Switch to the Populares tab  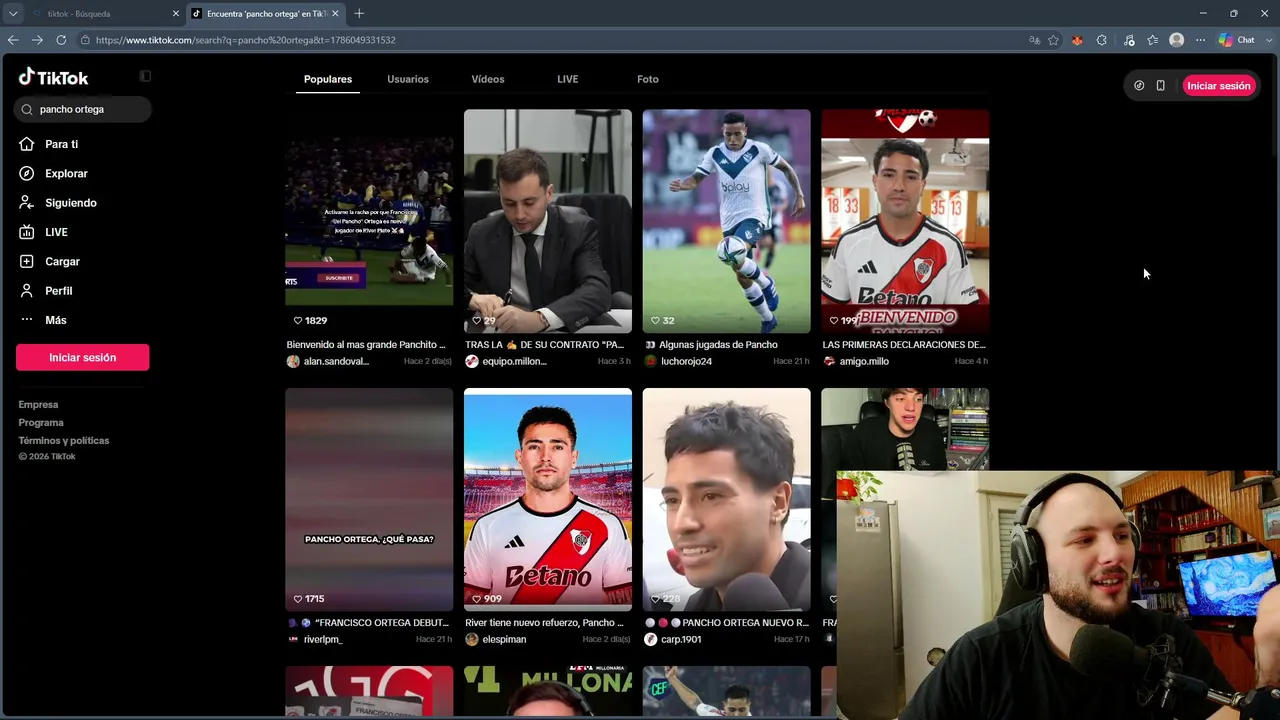click(x=328, y=79)
